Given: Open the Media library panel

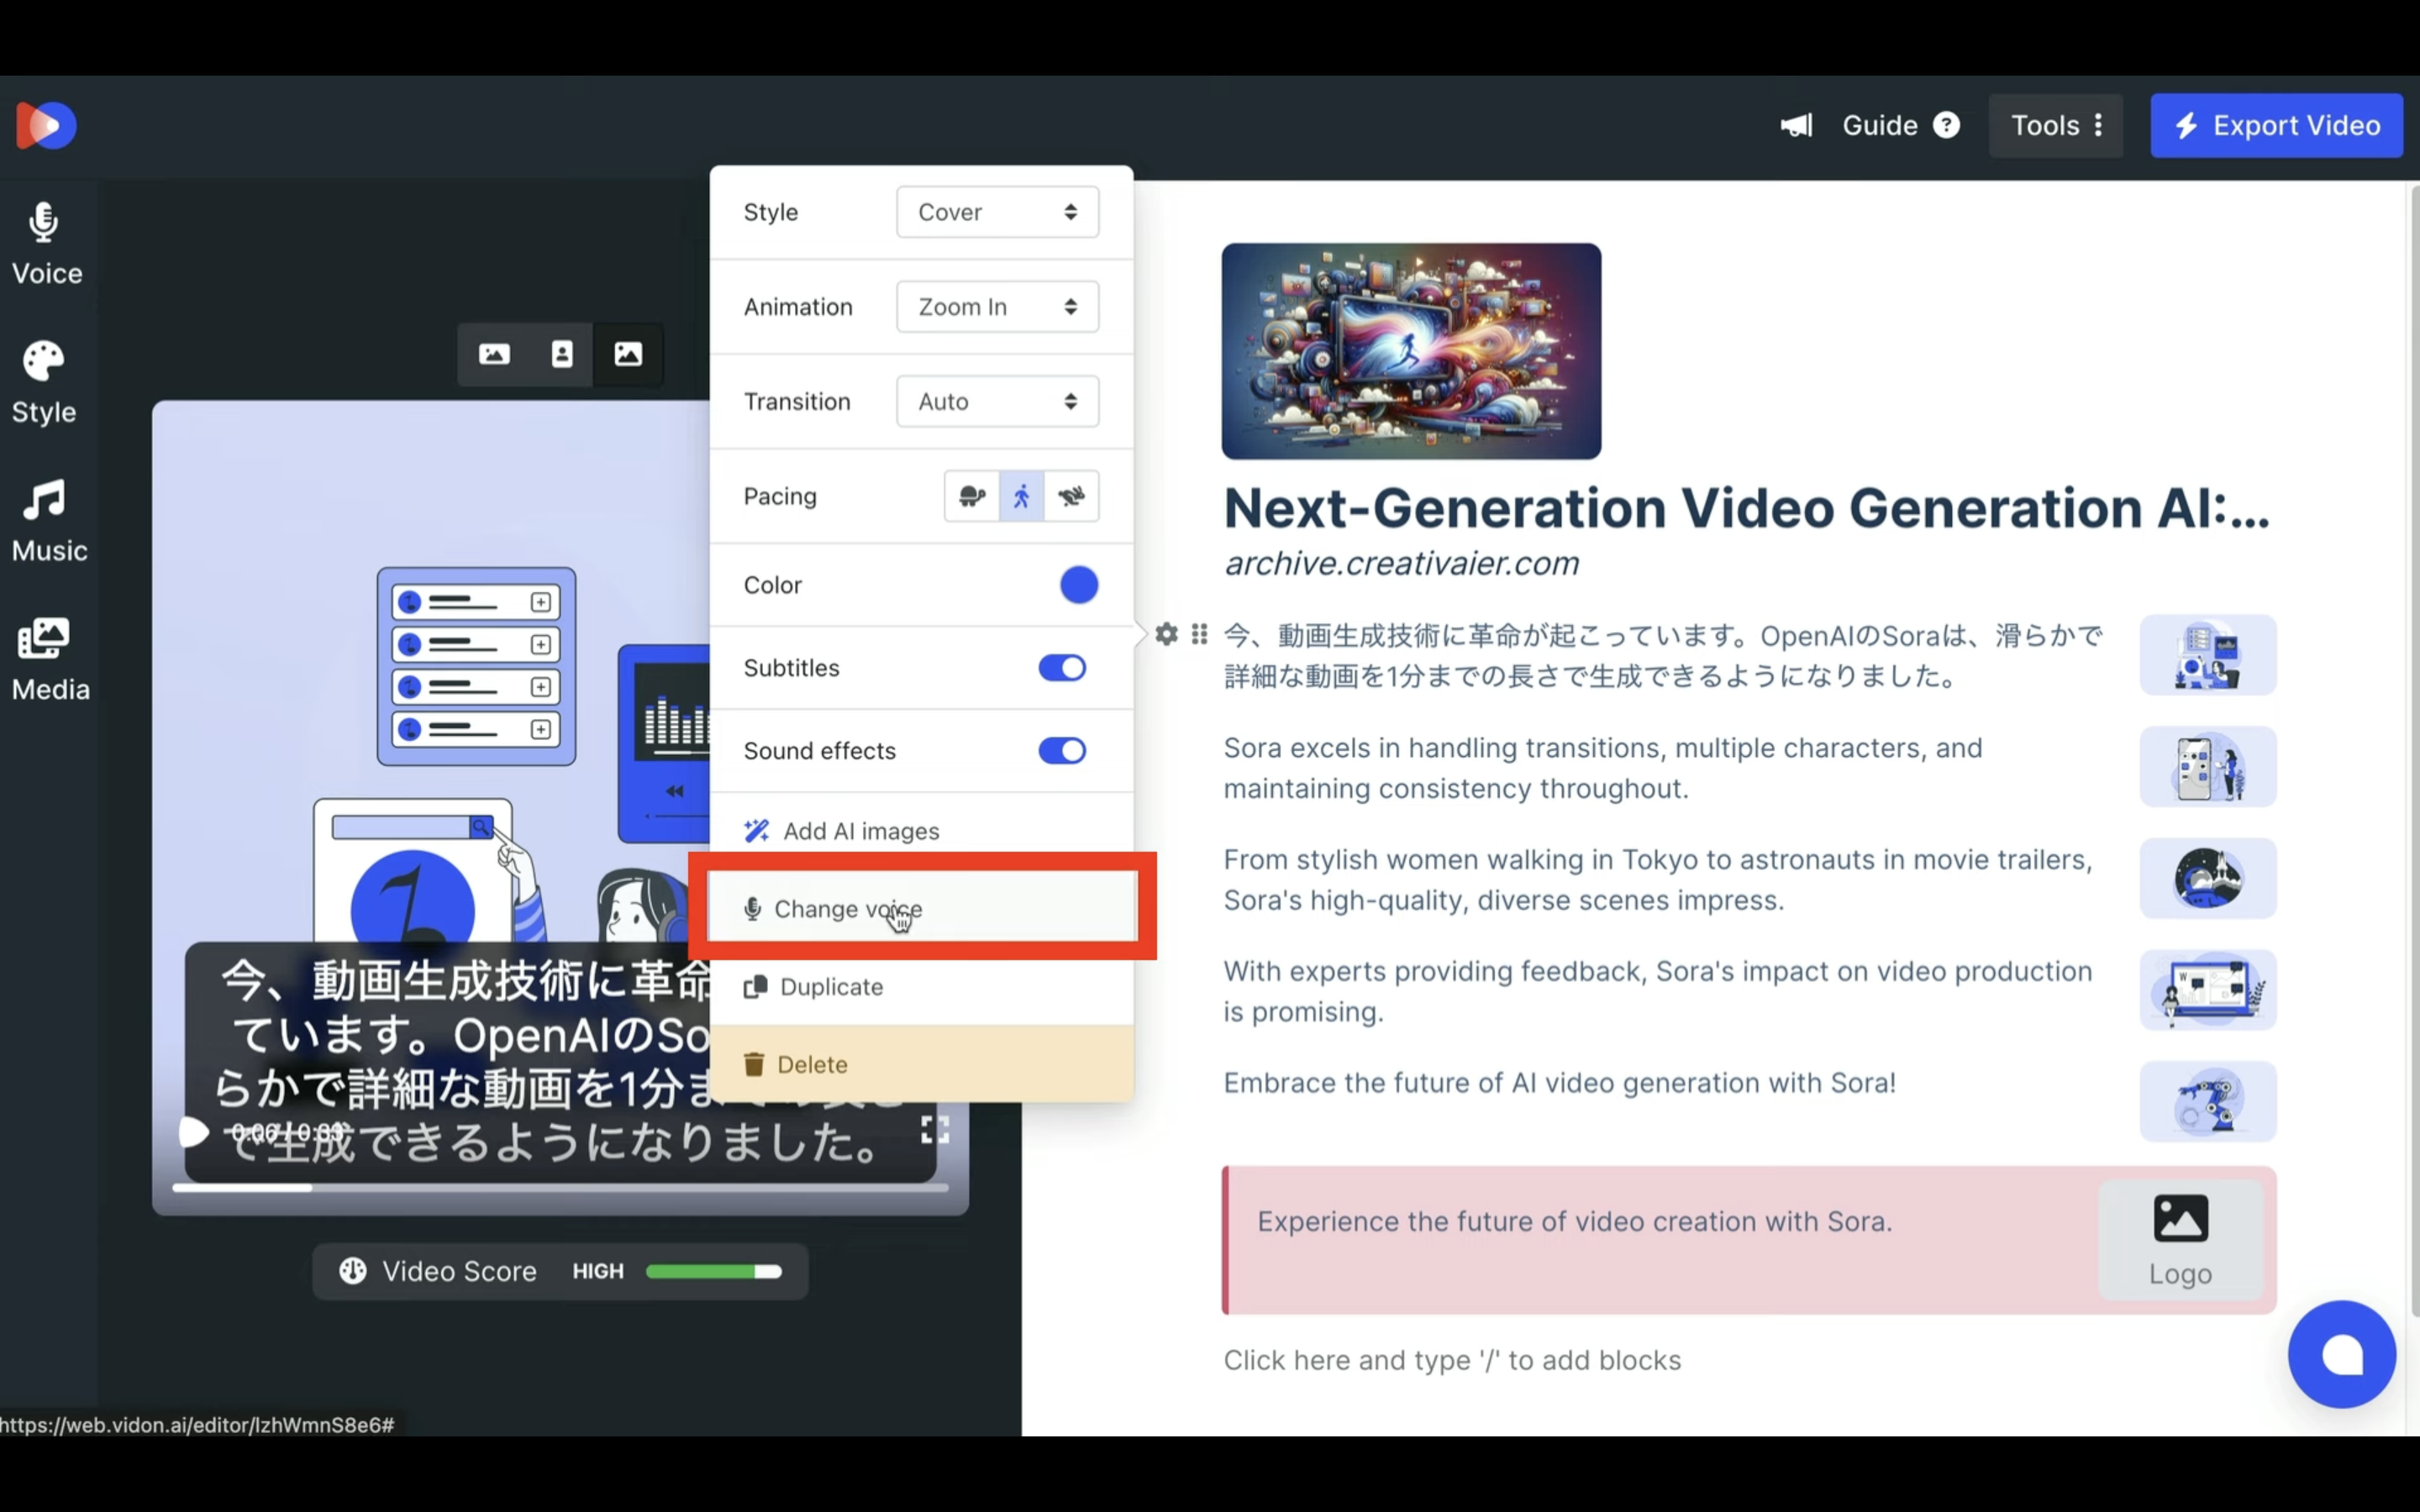Looking at the screenshot, I should [49, 660].
